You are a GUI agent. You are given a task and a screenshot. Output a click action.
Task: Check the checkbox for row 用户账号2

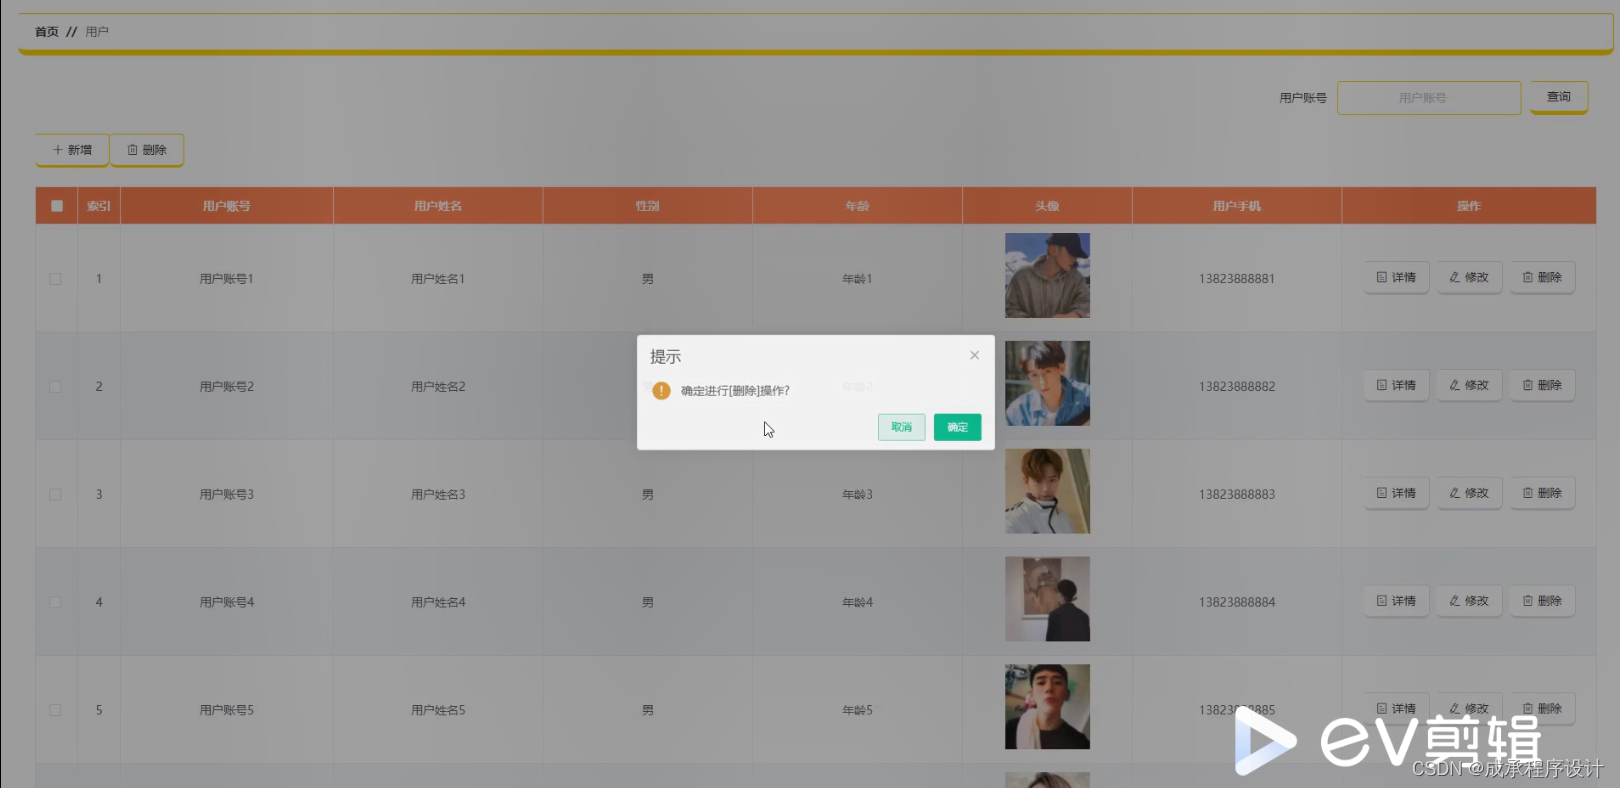tap(55, 387)
